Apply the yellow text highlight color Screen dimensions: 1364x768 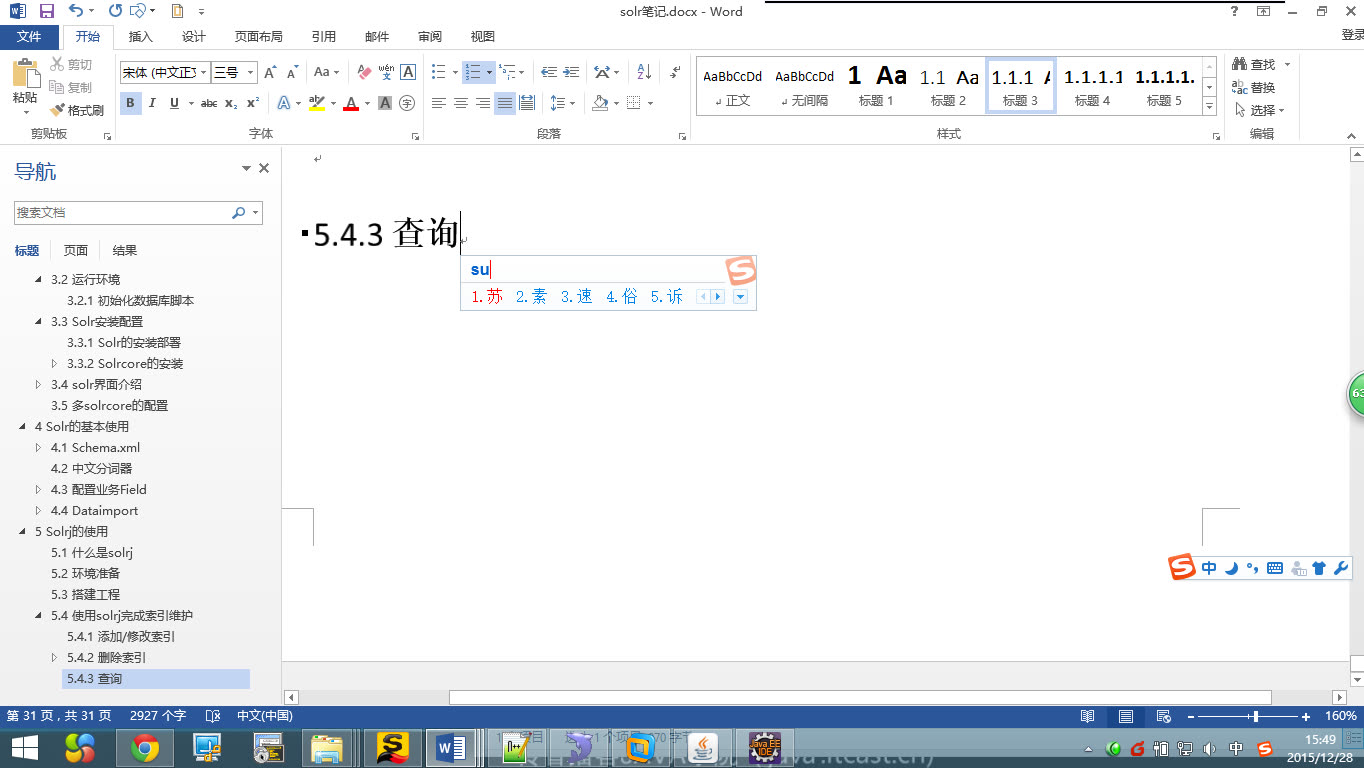tap(317, 103)
